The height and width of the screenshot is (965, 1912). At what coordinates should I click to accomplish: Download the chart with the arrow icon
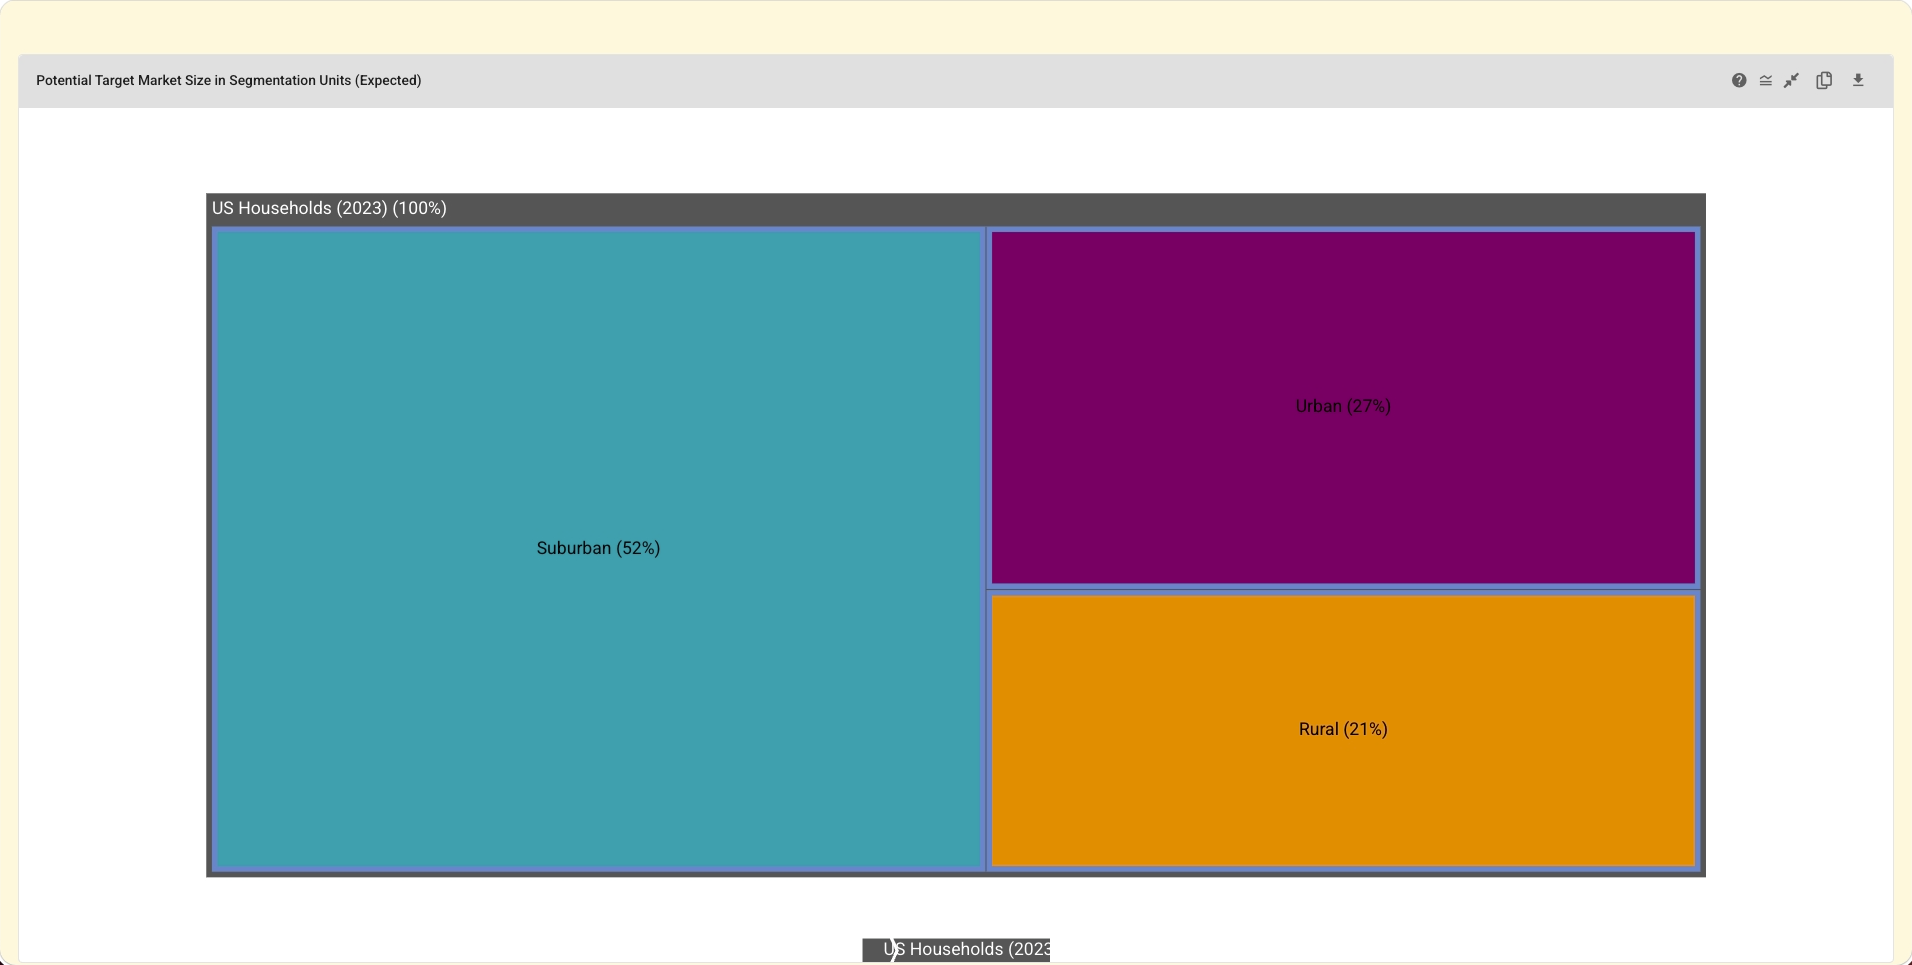tap(1858, 81)
